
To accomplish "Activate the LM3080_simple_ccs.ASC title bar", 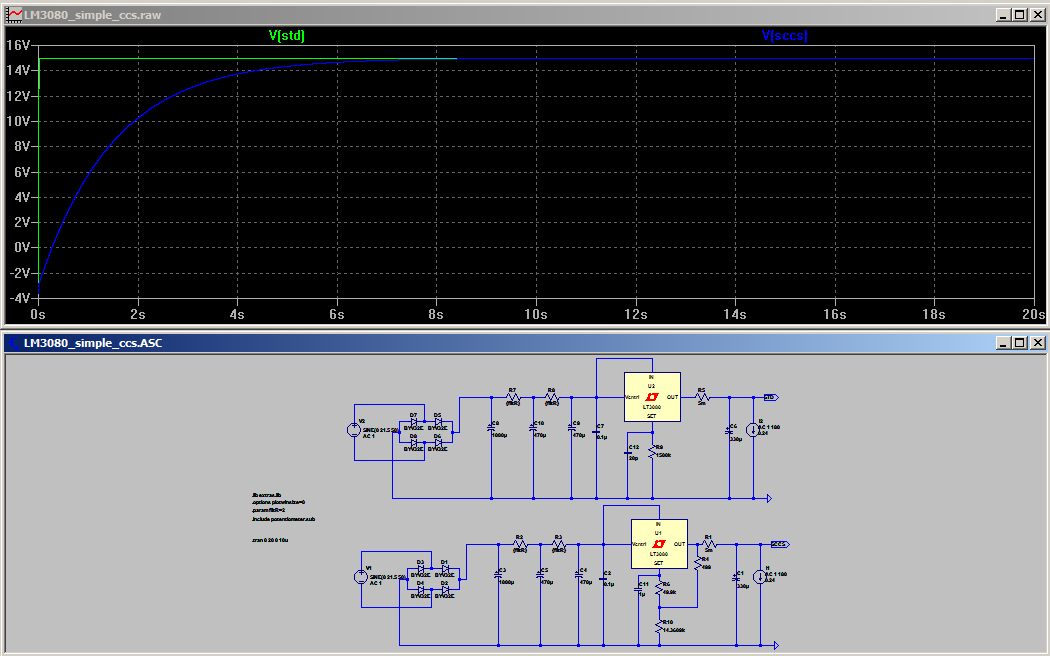I will point(525,343).
